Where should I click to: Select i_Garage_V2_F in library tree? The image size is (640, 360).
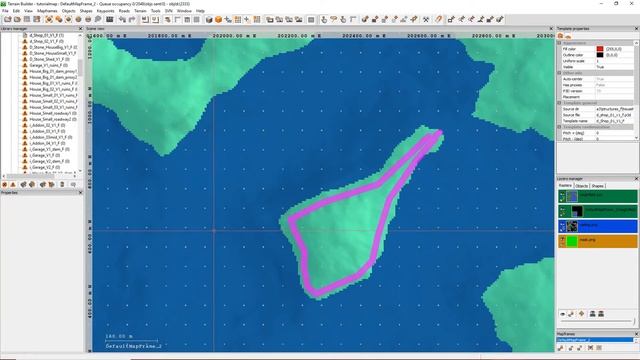[x=44, y=167]
